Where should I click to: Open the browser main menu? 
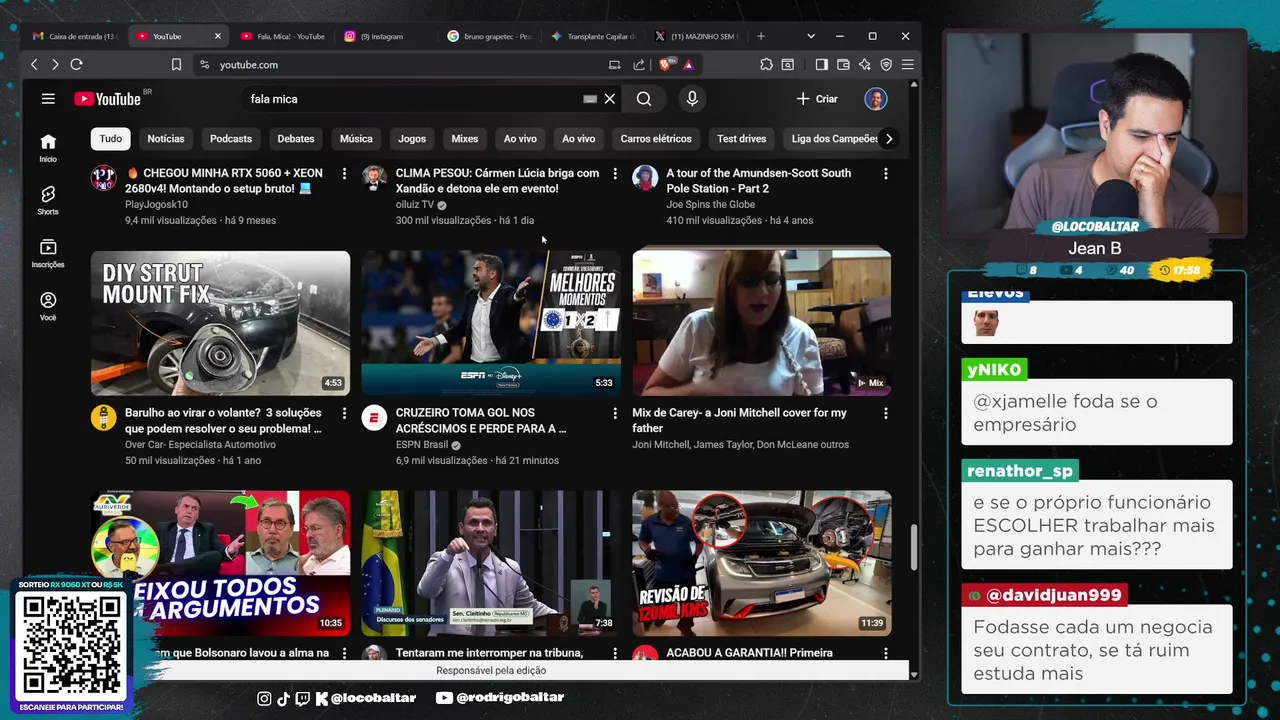[908, 64]
